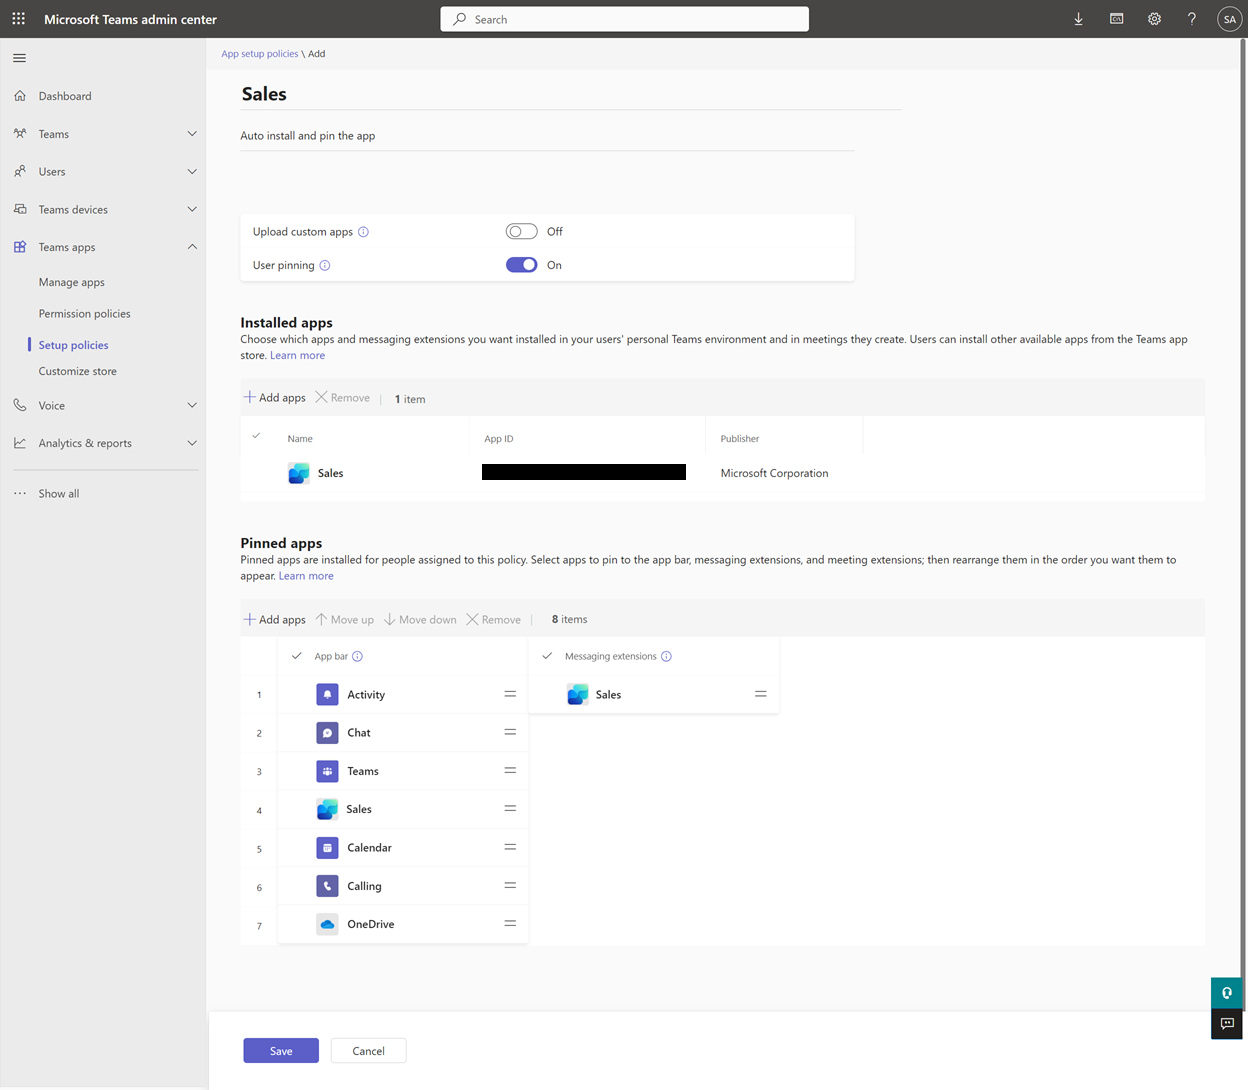Image resolution: width=1248 pixels, height=1090 pixels.
Task: Click the User pinning info icon
Action: 325,265
